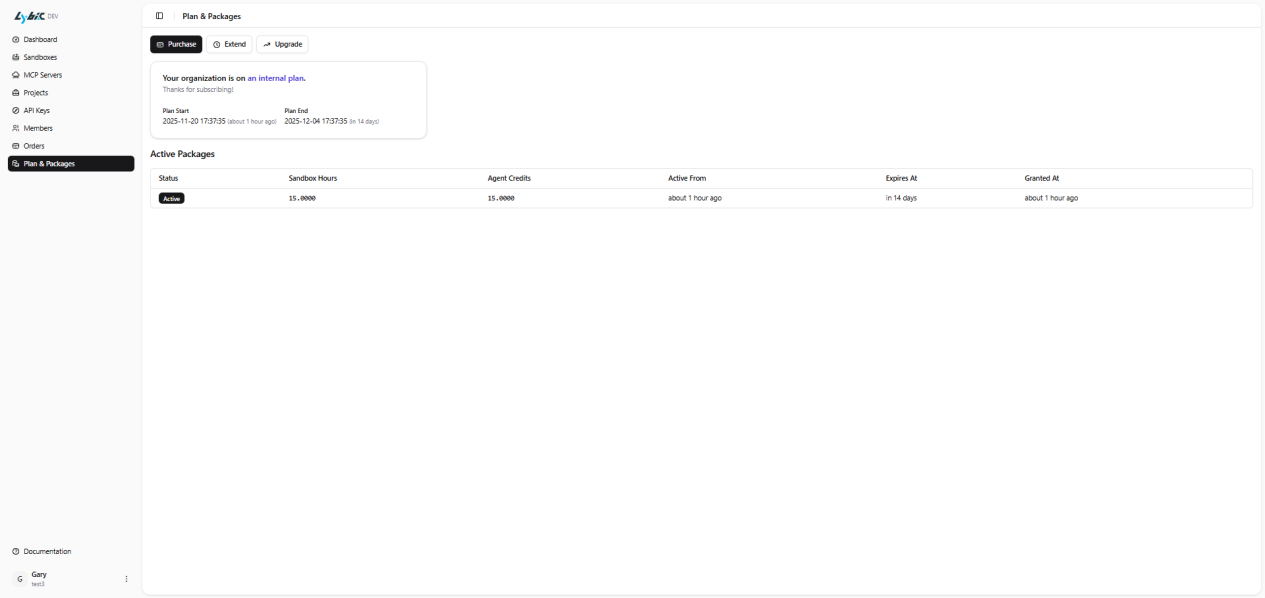Click the Gary user avatar
1265x598 pixels.
tap(19, 579)
